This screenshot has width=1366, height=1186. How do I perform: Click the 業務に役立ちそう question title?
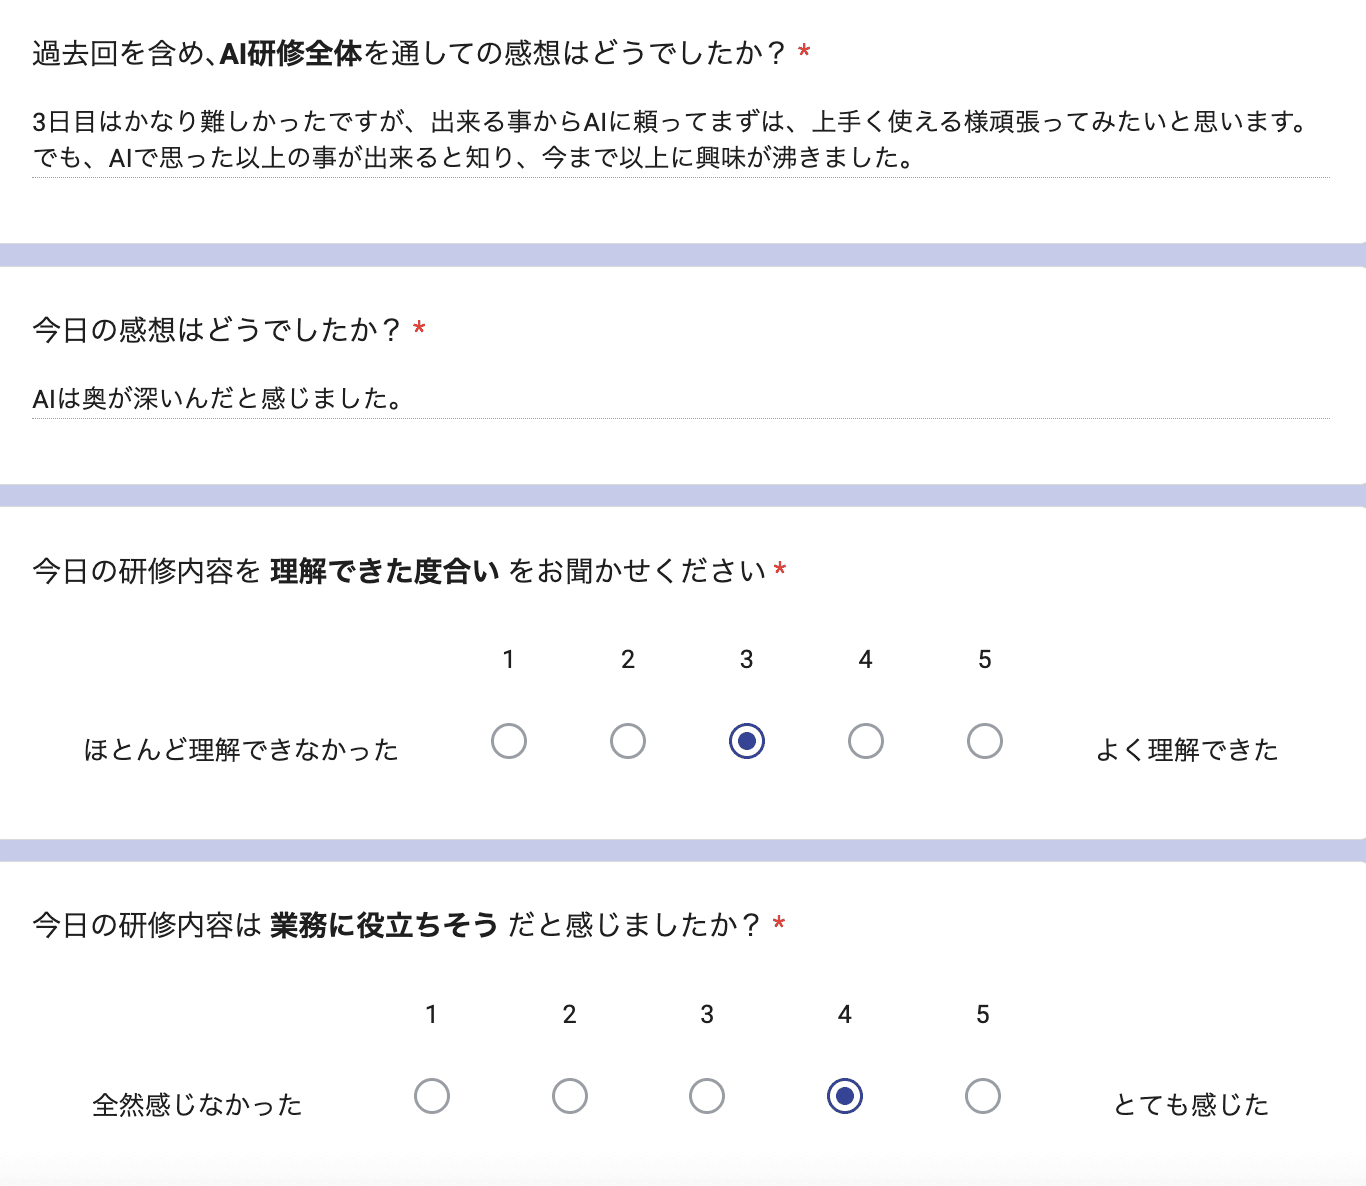pyautogui.click(x=406, y=926)
